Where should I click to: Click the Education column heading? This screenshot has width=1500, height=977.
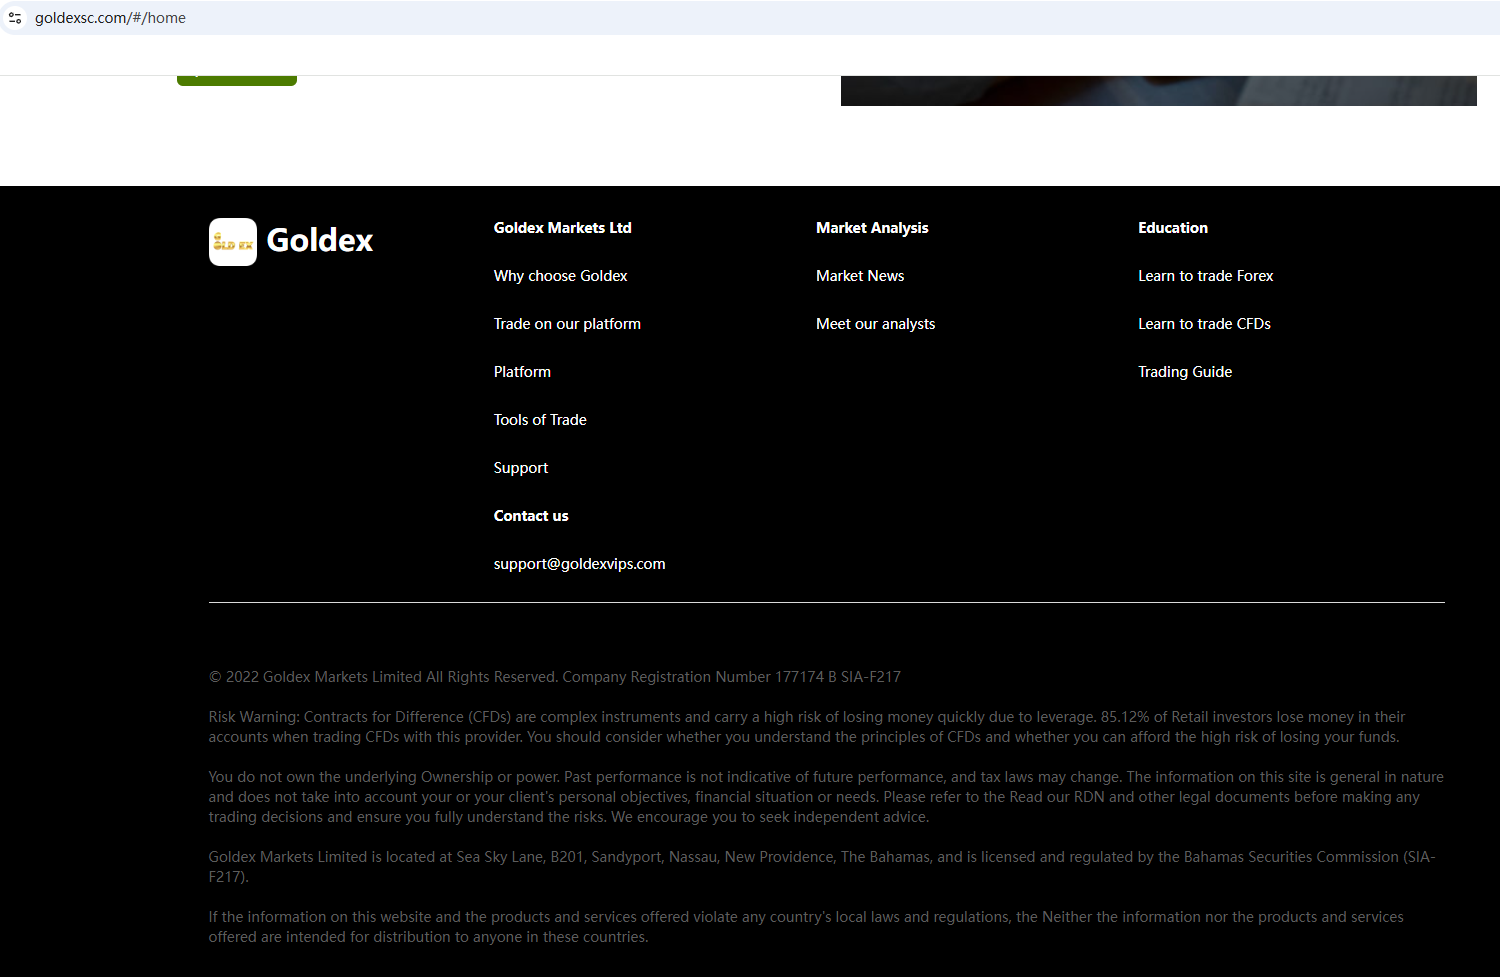pos(1173,228)
